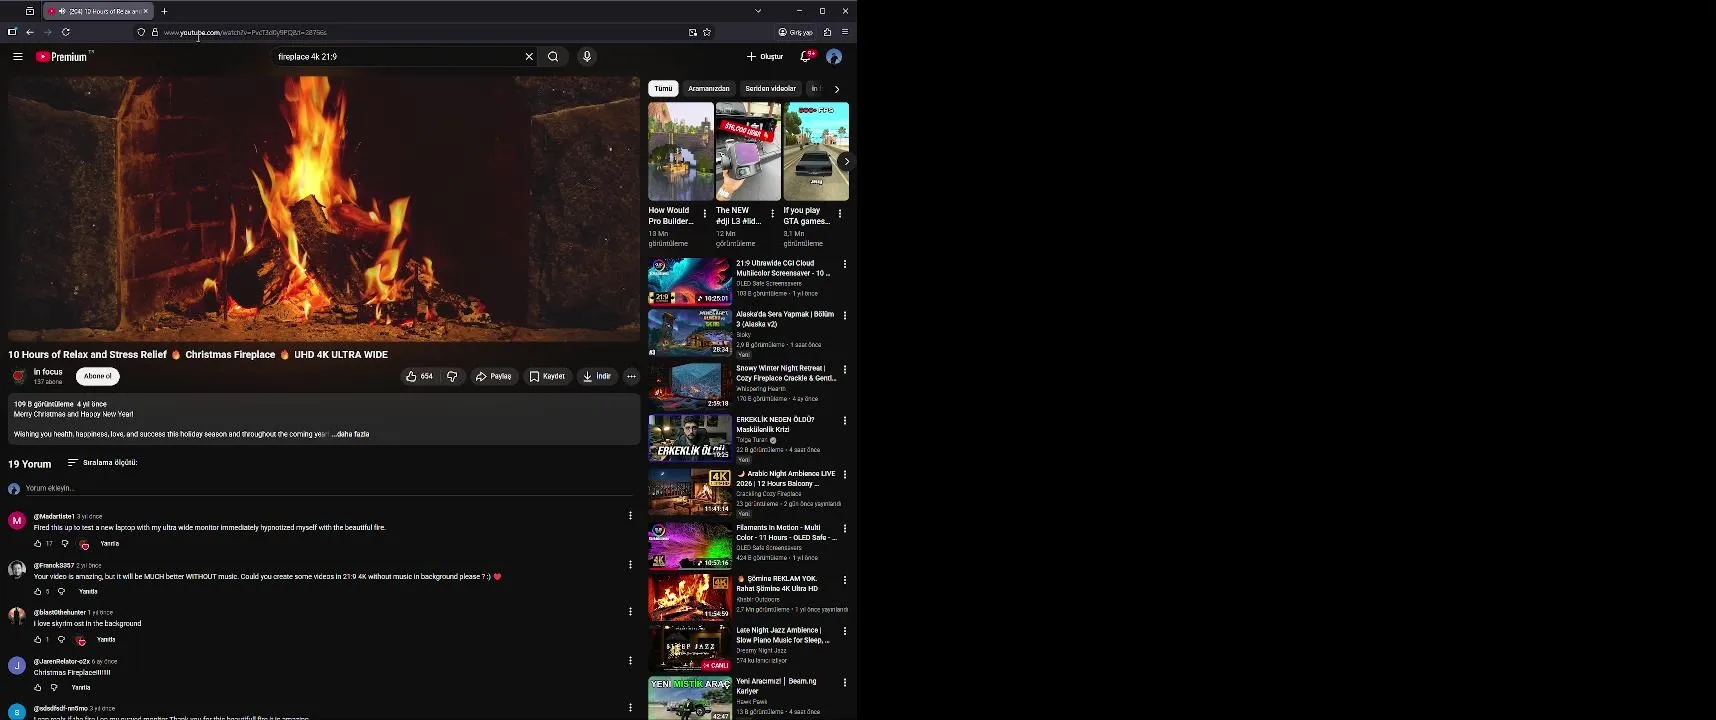Viewport: 1716px width, 720px height.
Task: Open the browser list all tabs dropdown
Action: [758, 11]
